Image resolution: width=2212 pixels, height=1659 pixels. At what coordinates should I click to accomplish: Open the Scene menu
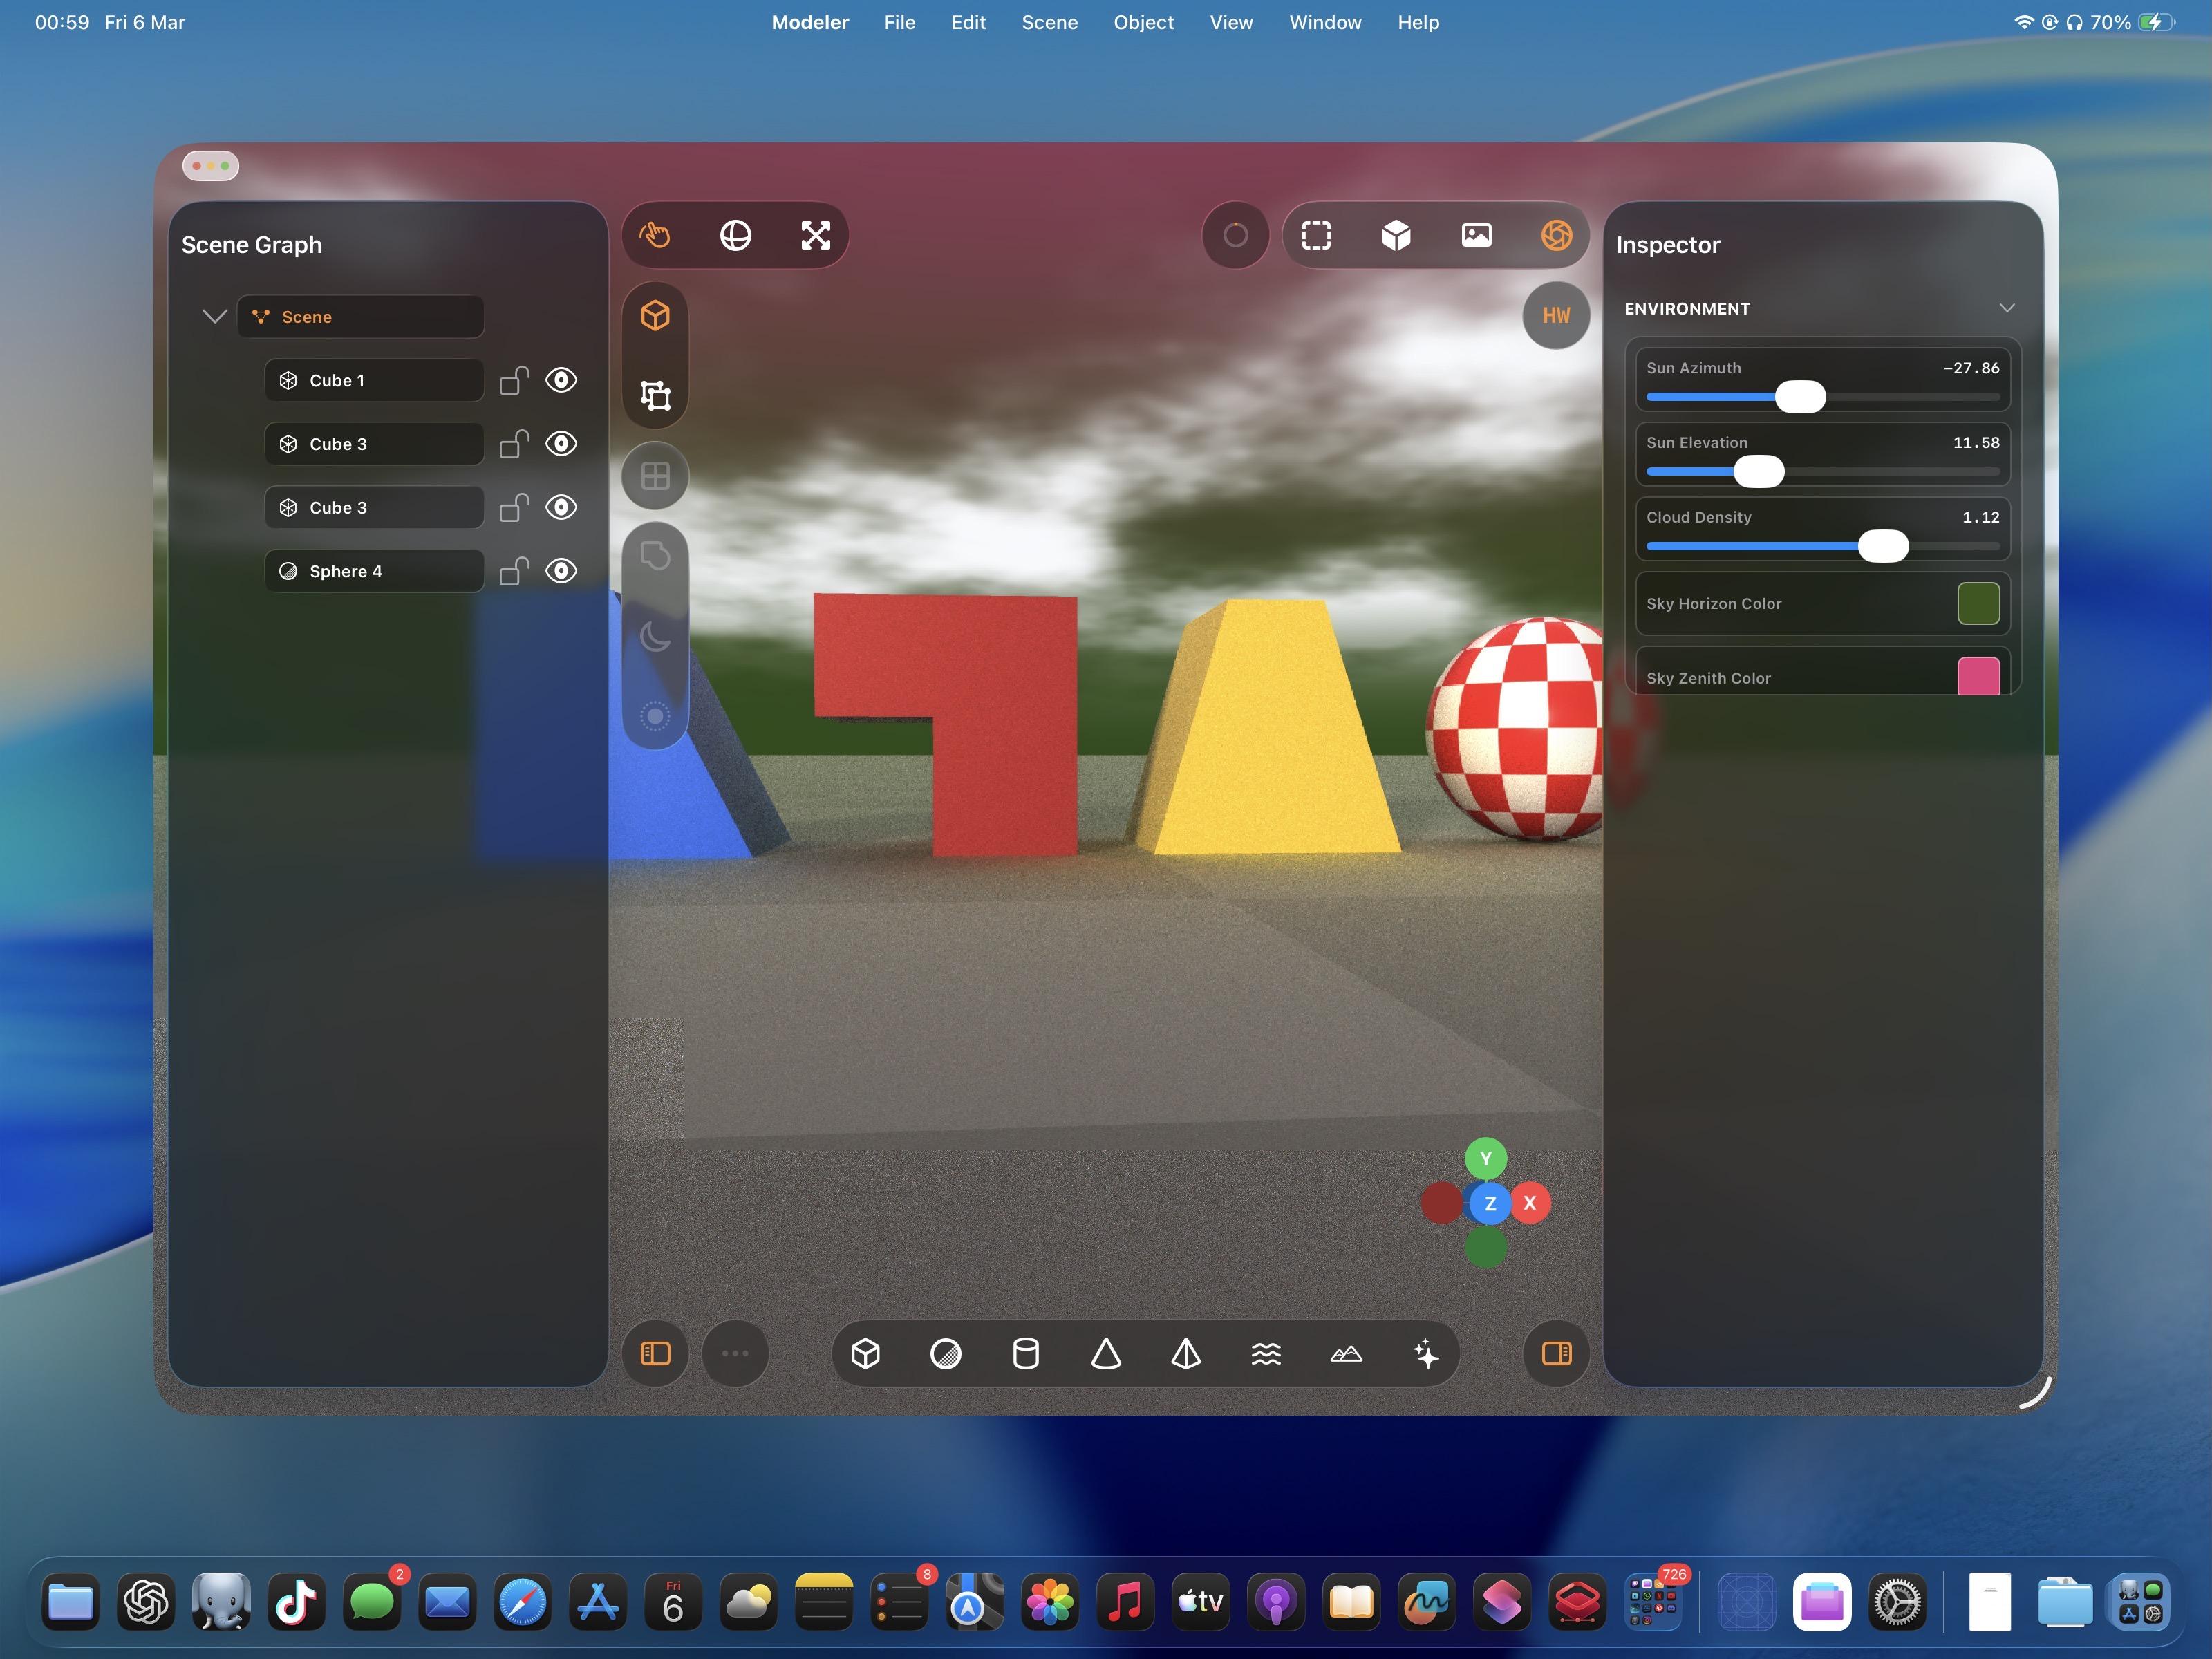(x=1049, y=22)
